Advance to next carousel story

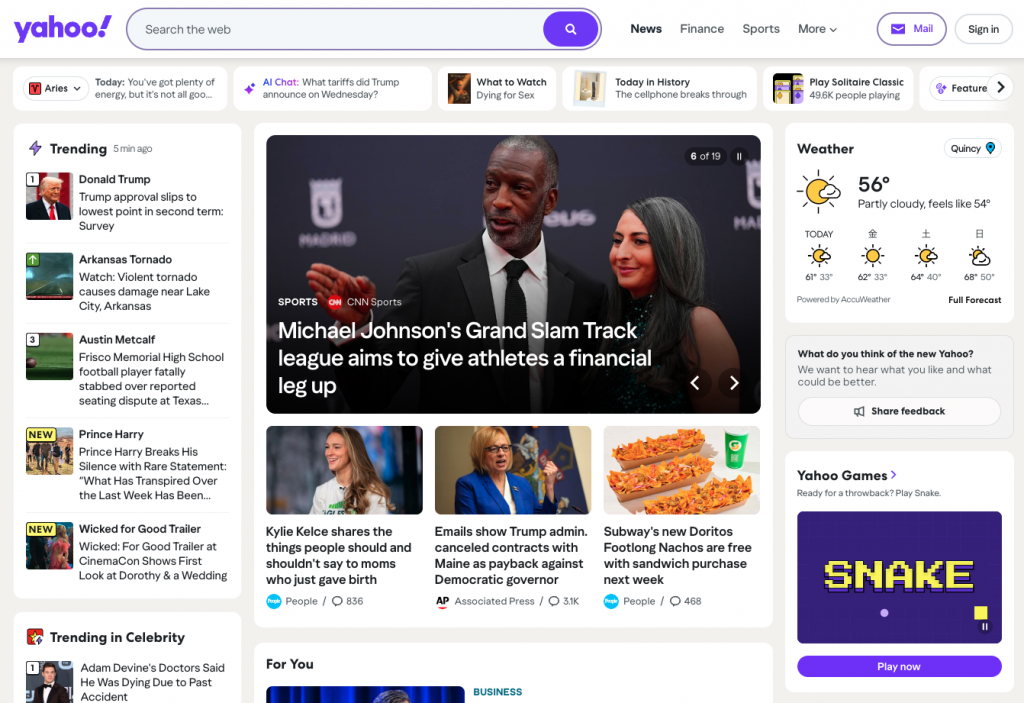click(733, 383)
